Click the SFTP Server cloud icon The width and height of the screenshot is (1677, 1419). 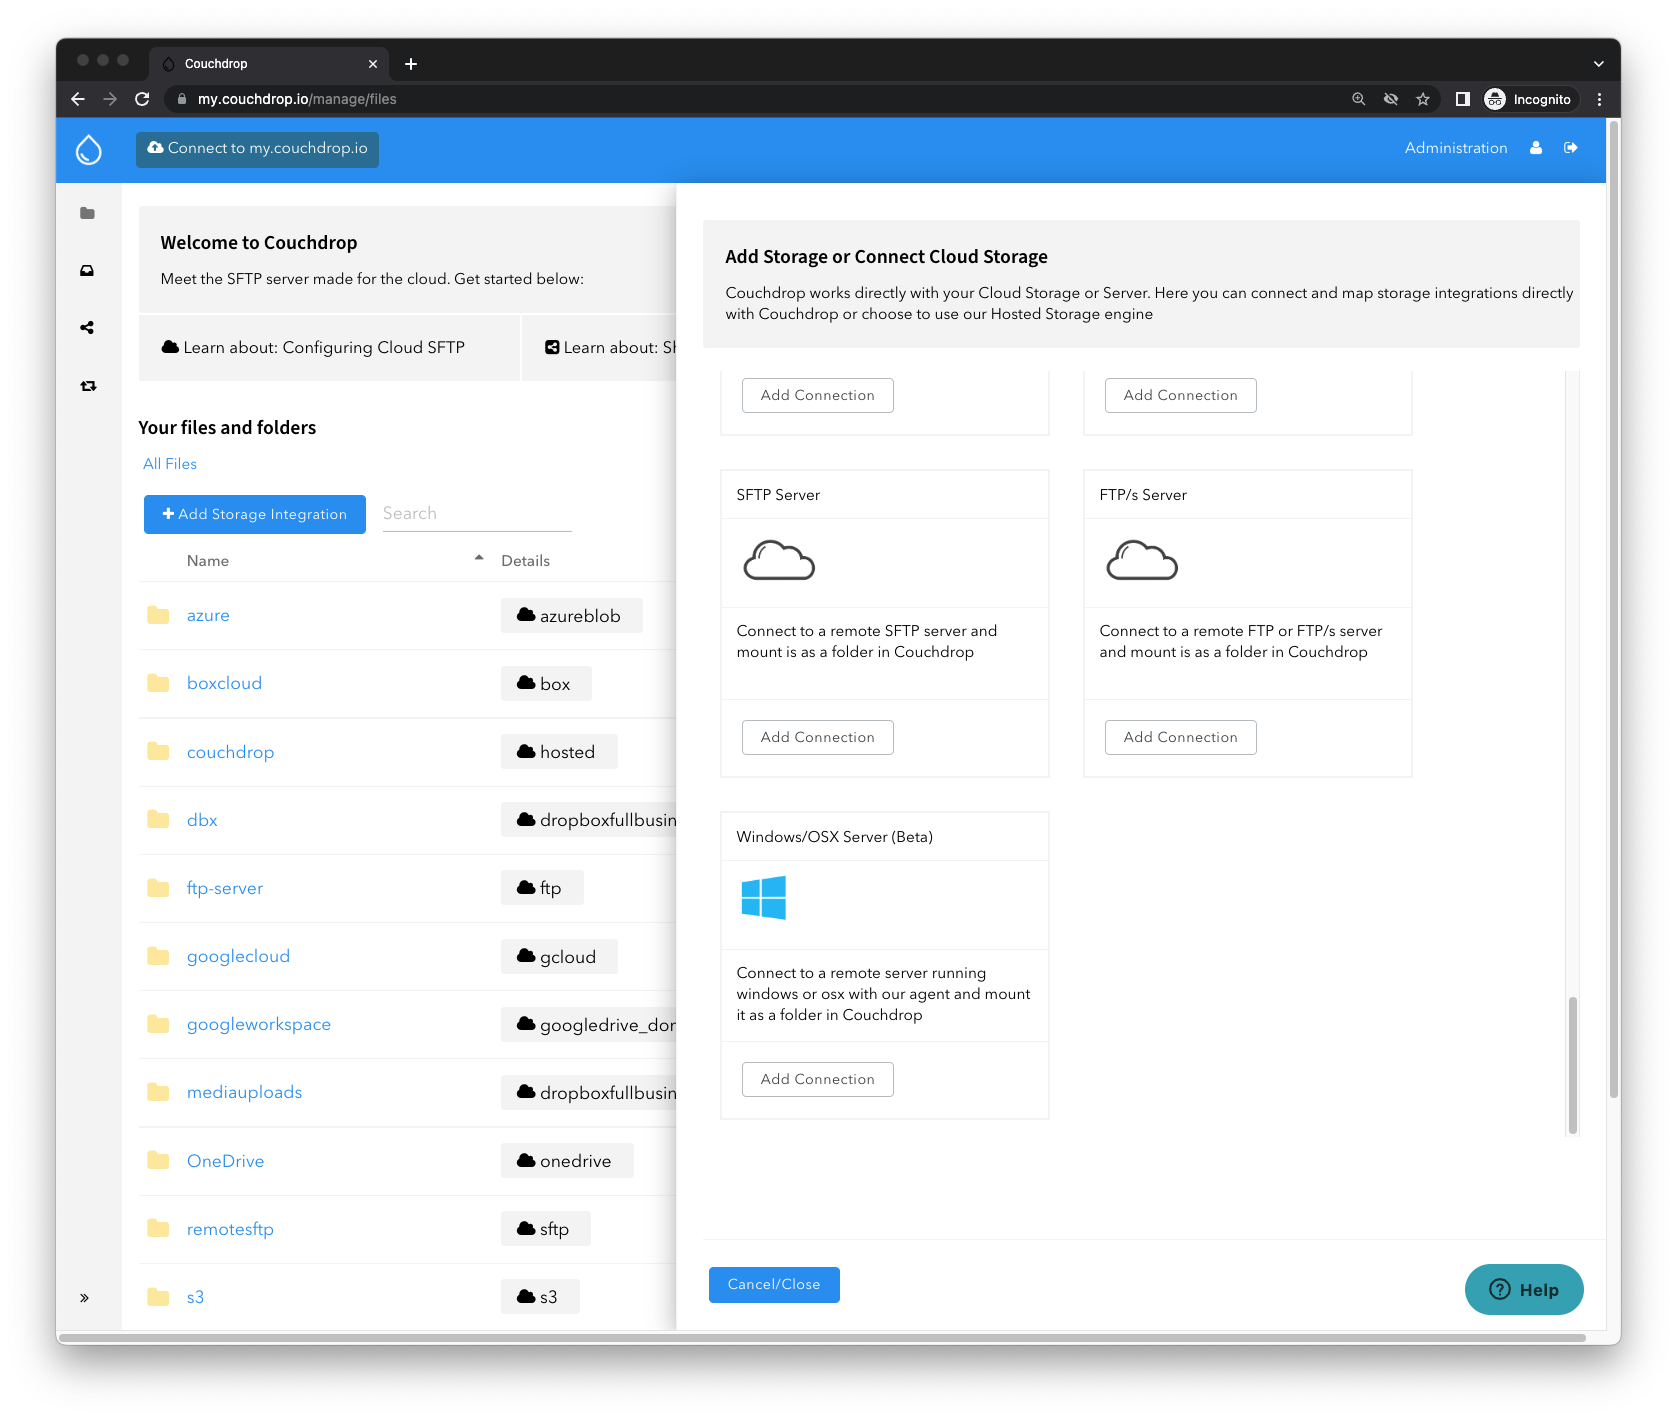click(779, 560)
